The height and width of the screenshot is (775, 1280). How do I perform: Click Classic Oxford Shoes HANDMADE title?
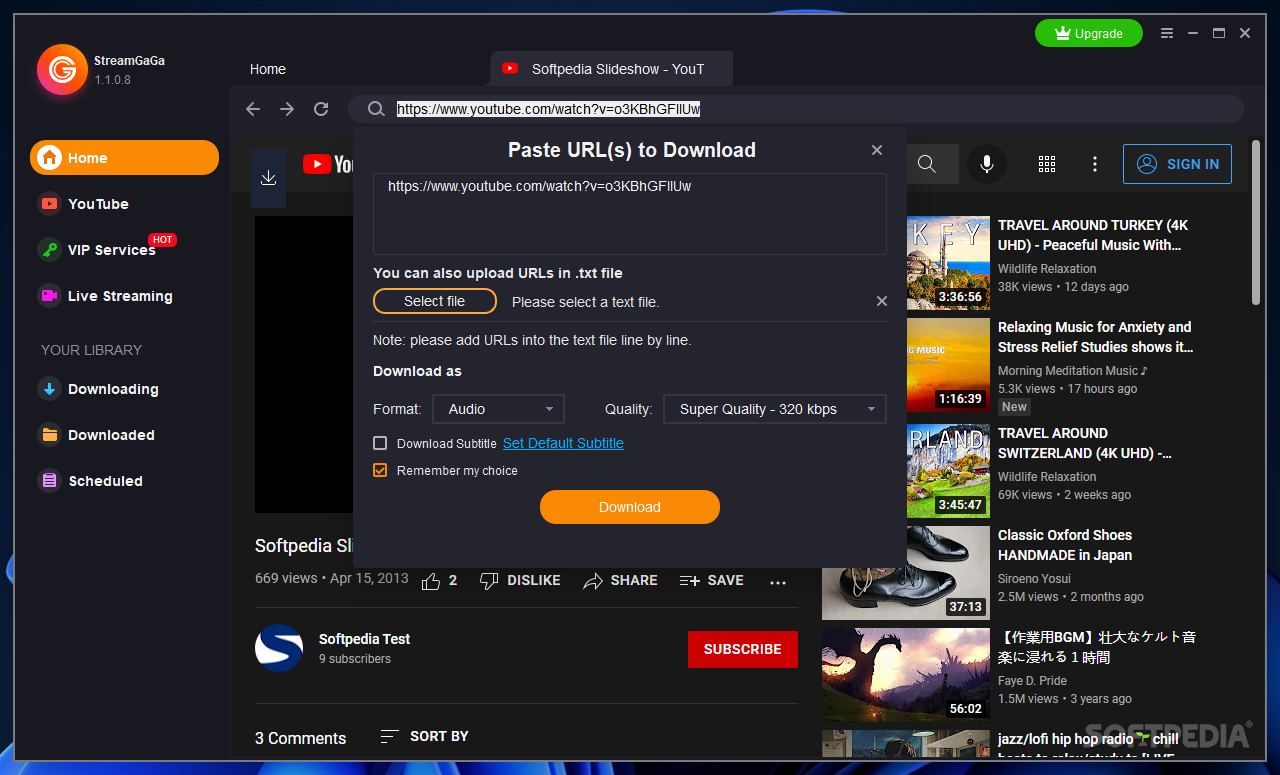(1065, 545)
